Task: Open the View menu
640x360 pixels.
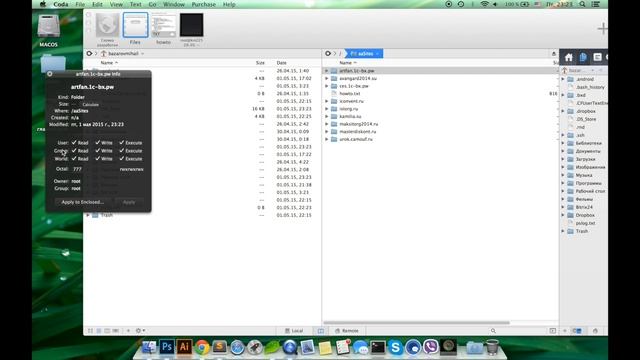Action: click(116, 4)
